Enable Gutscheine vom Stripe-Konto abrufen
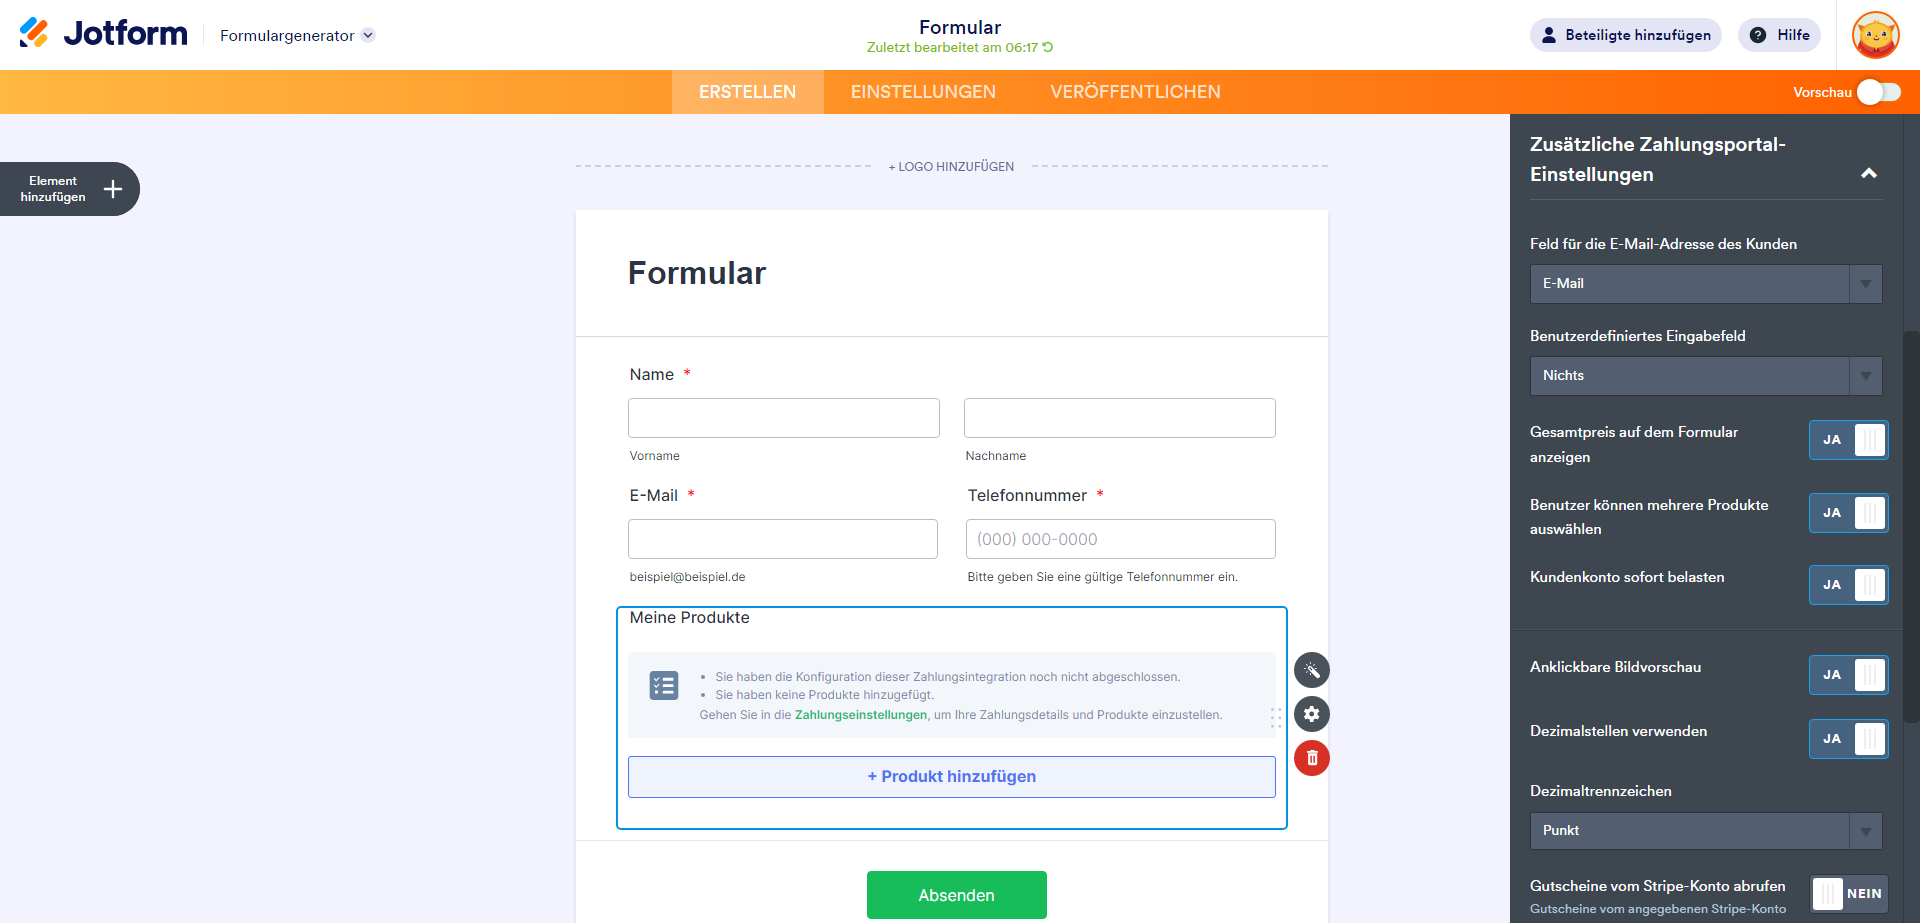The height and width of the screenshot is (923, 1920). click(1848, 894)
